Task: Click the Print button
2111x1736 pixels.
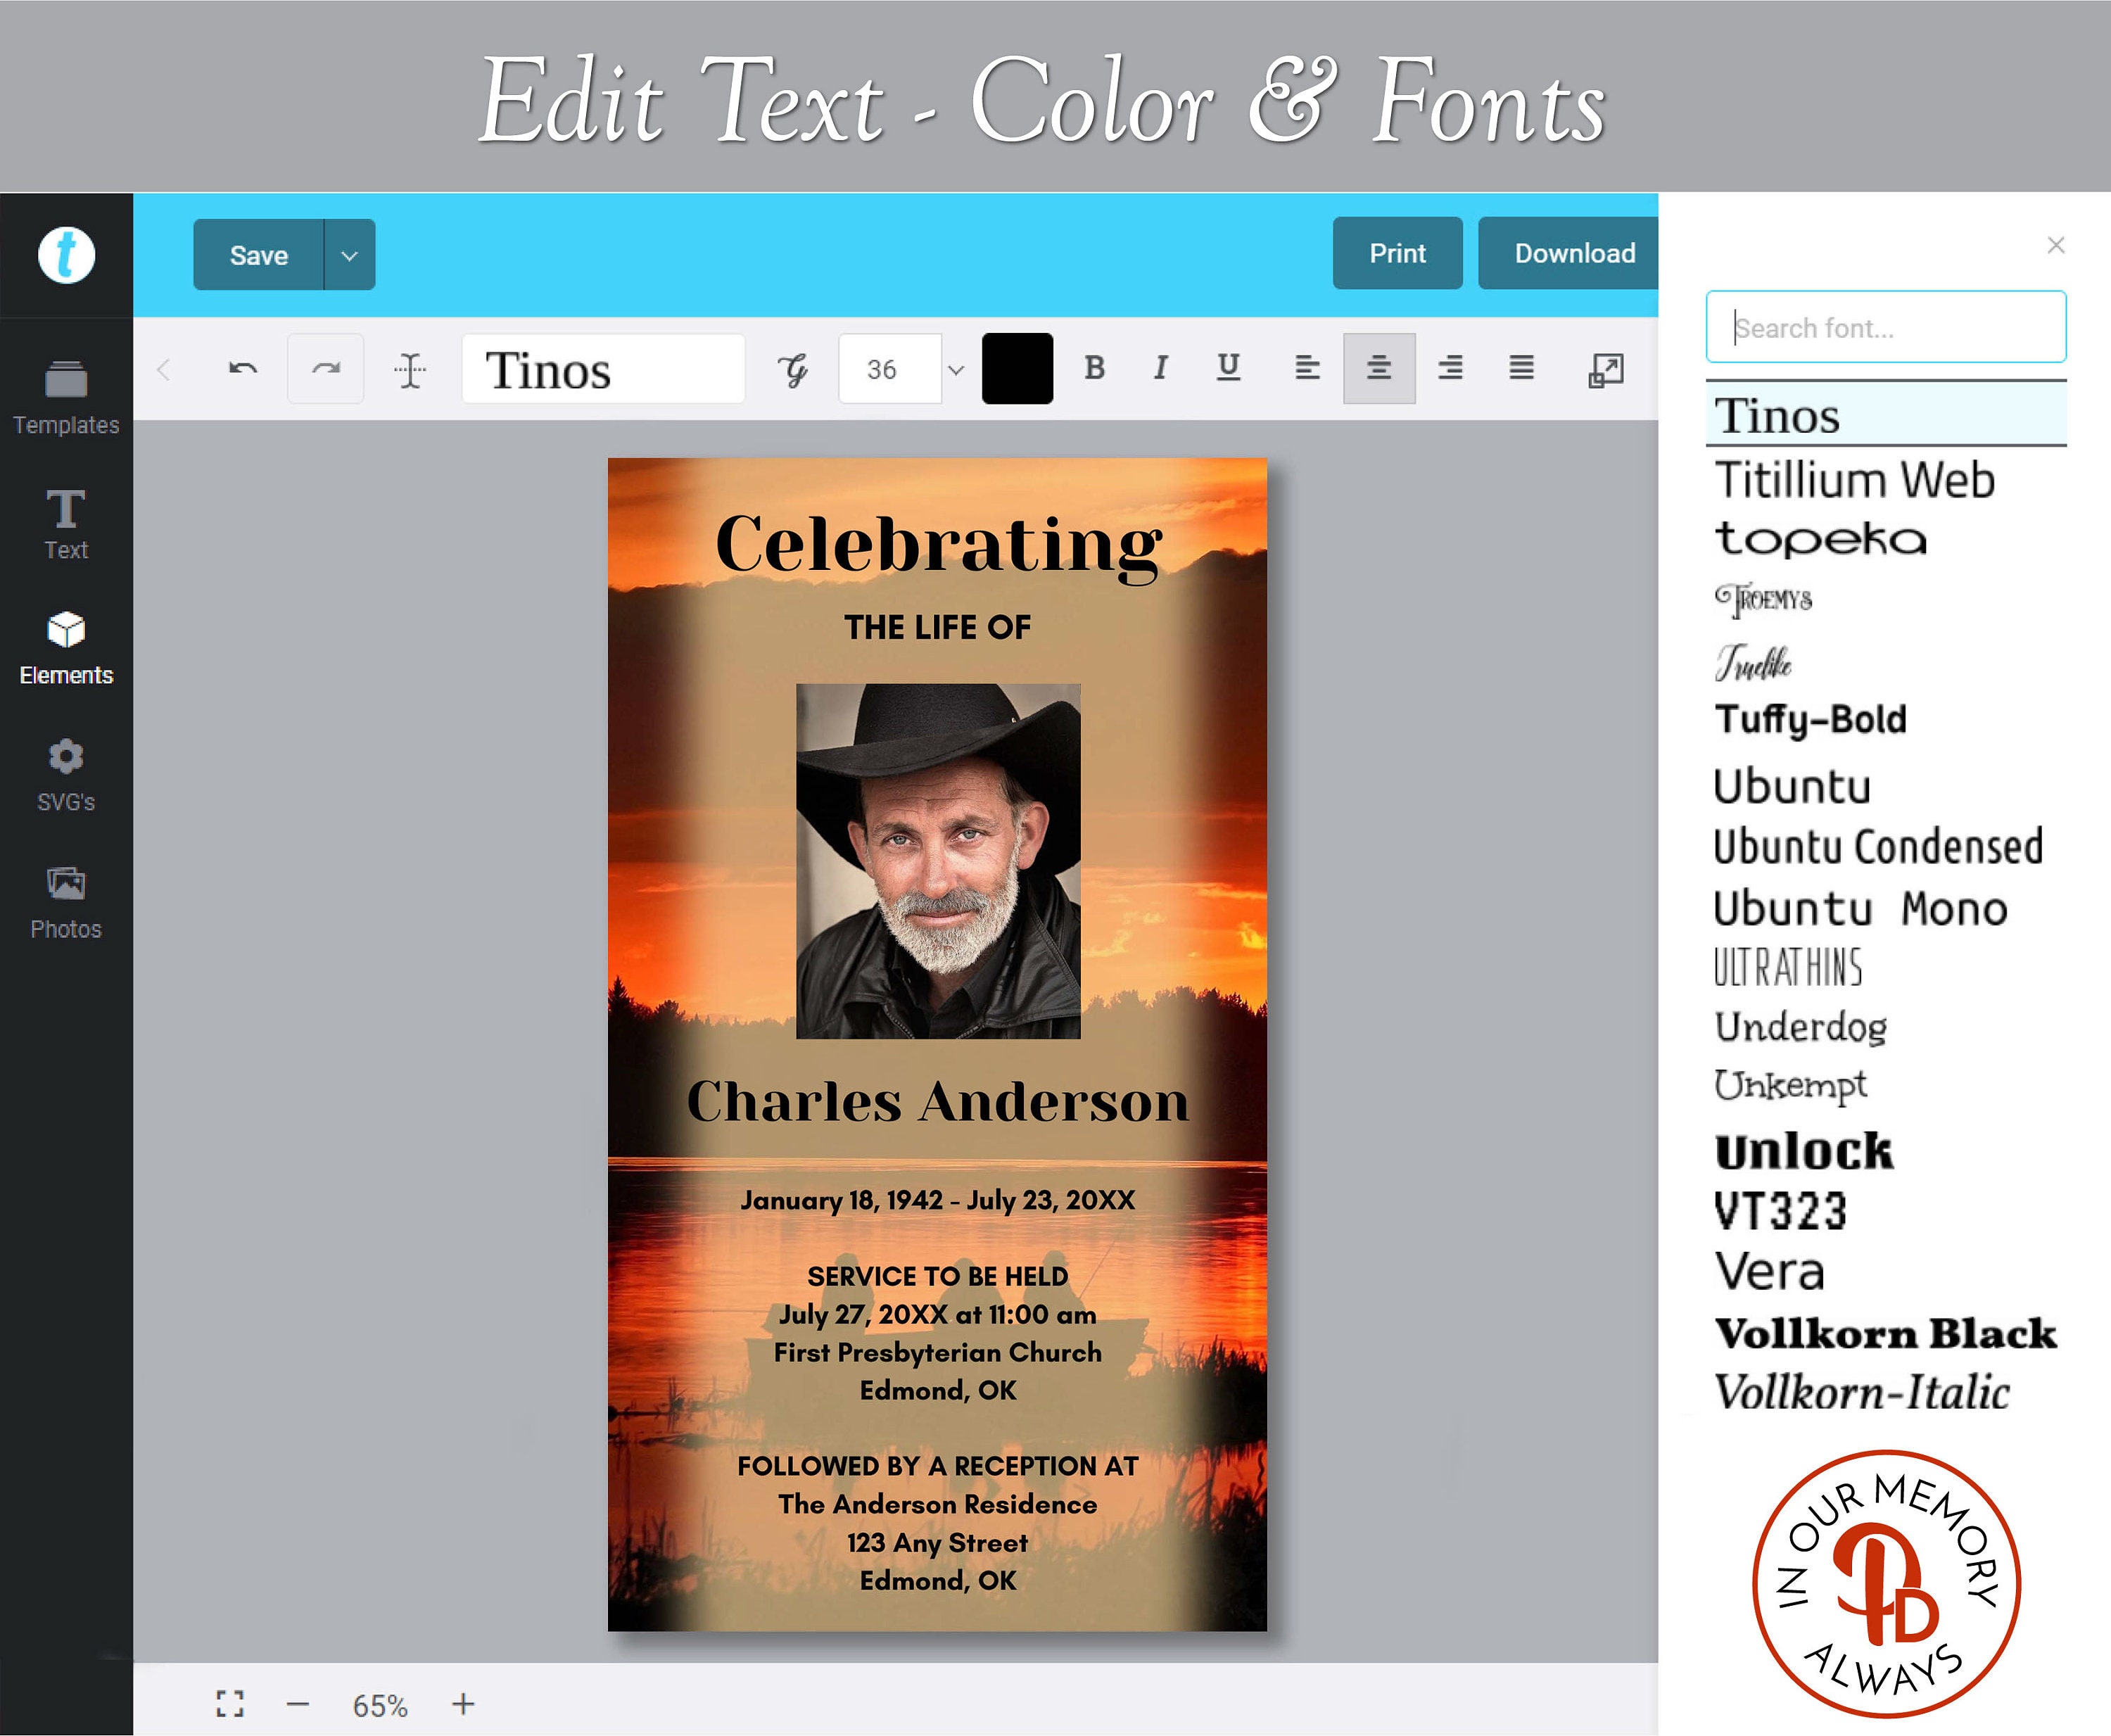Action: click(x=1397, y=253)
